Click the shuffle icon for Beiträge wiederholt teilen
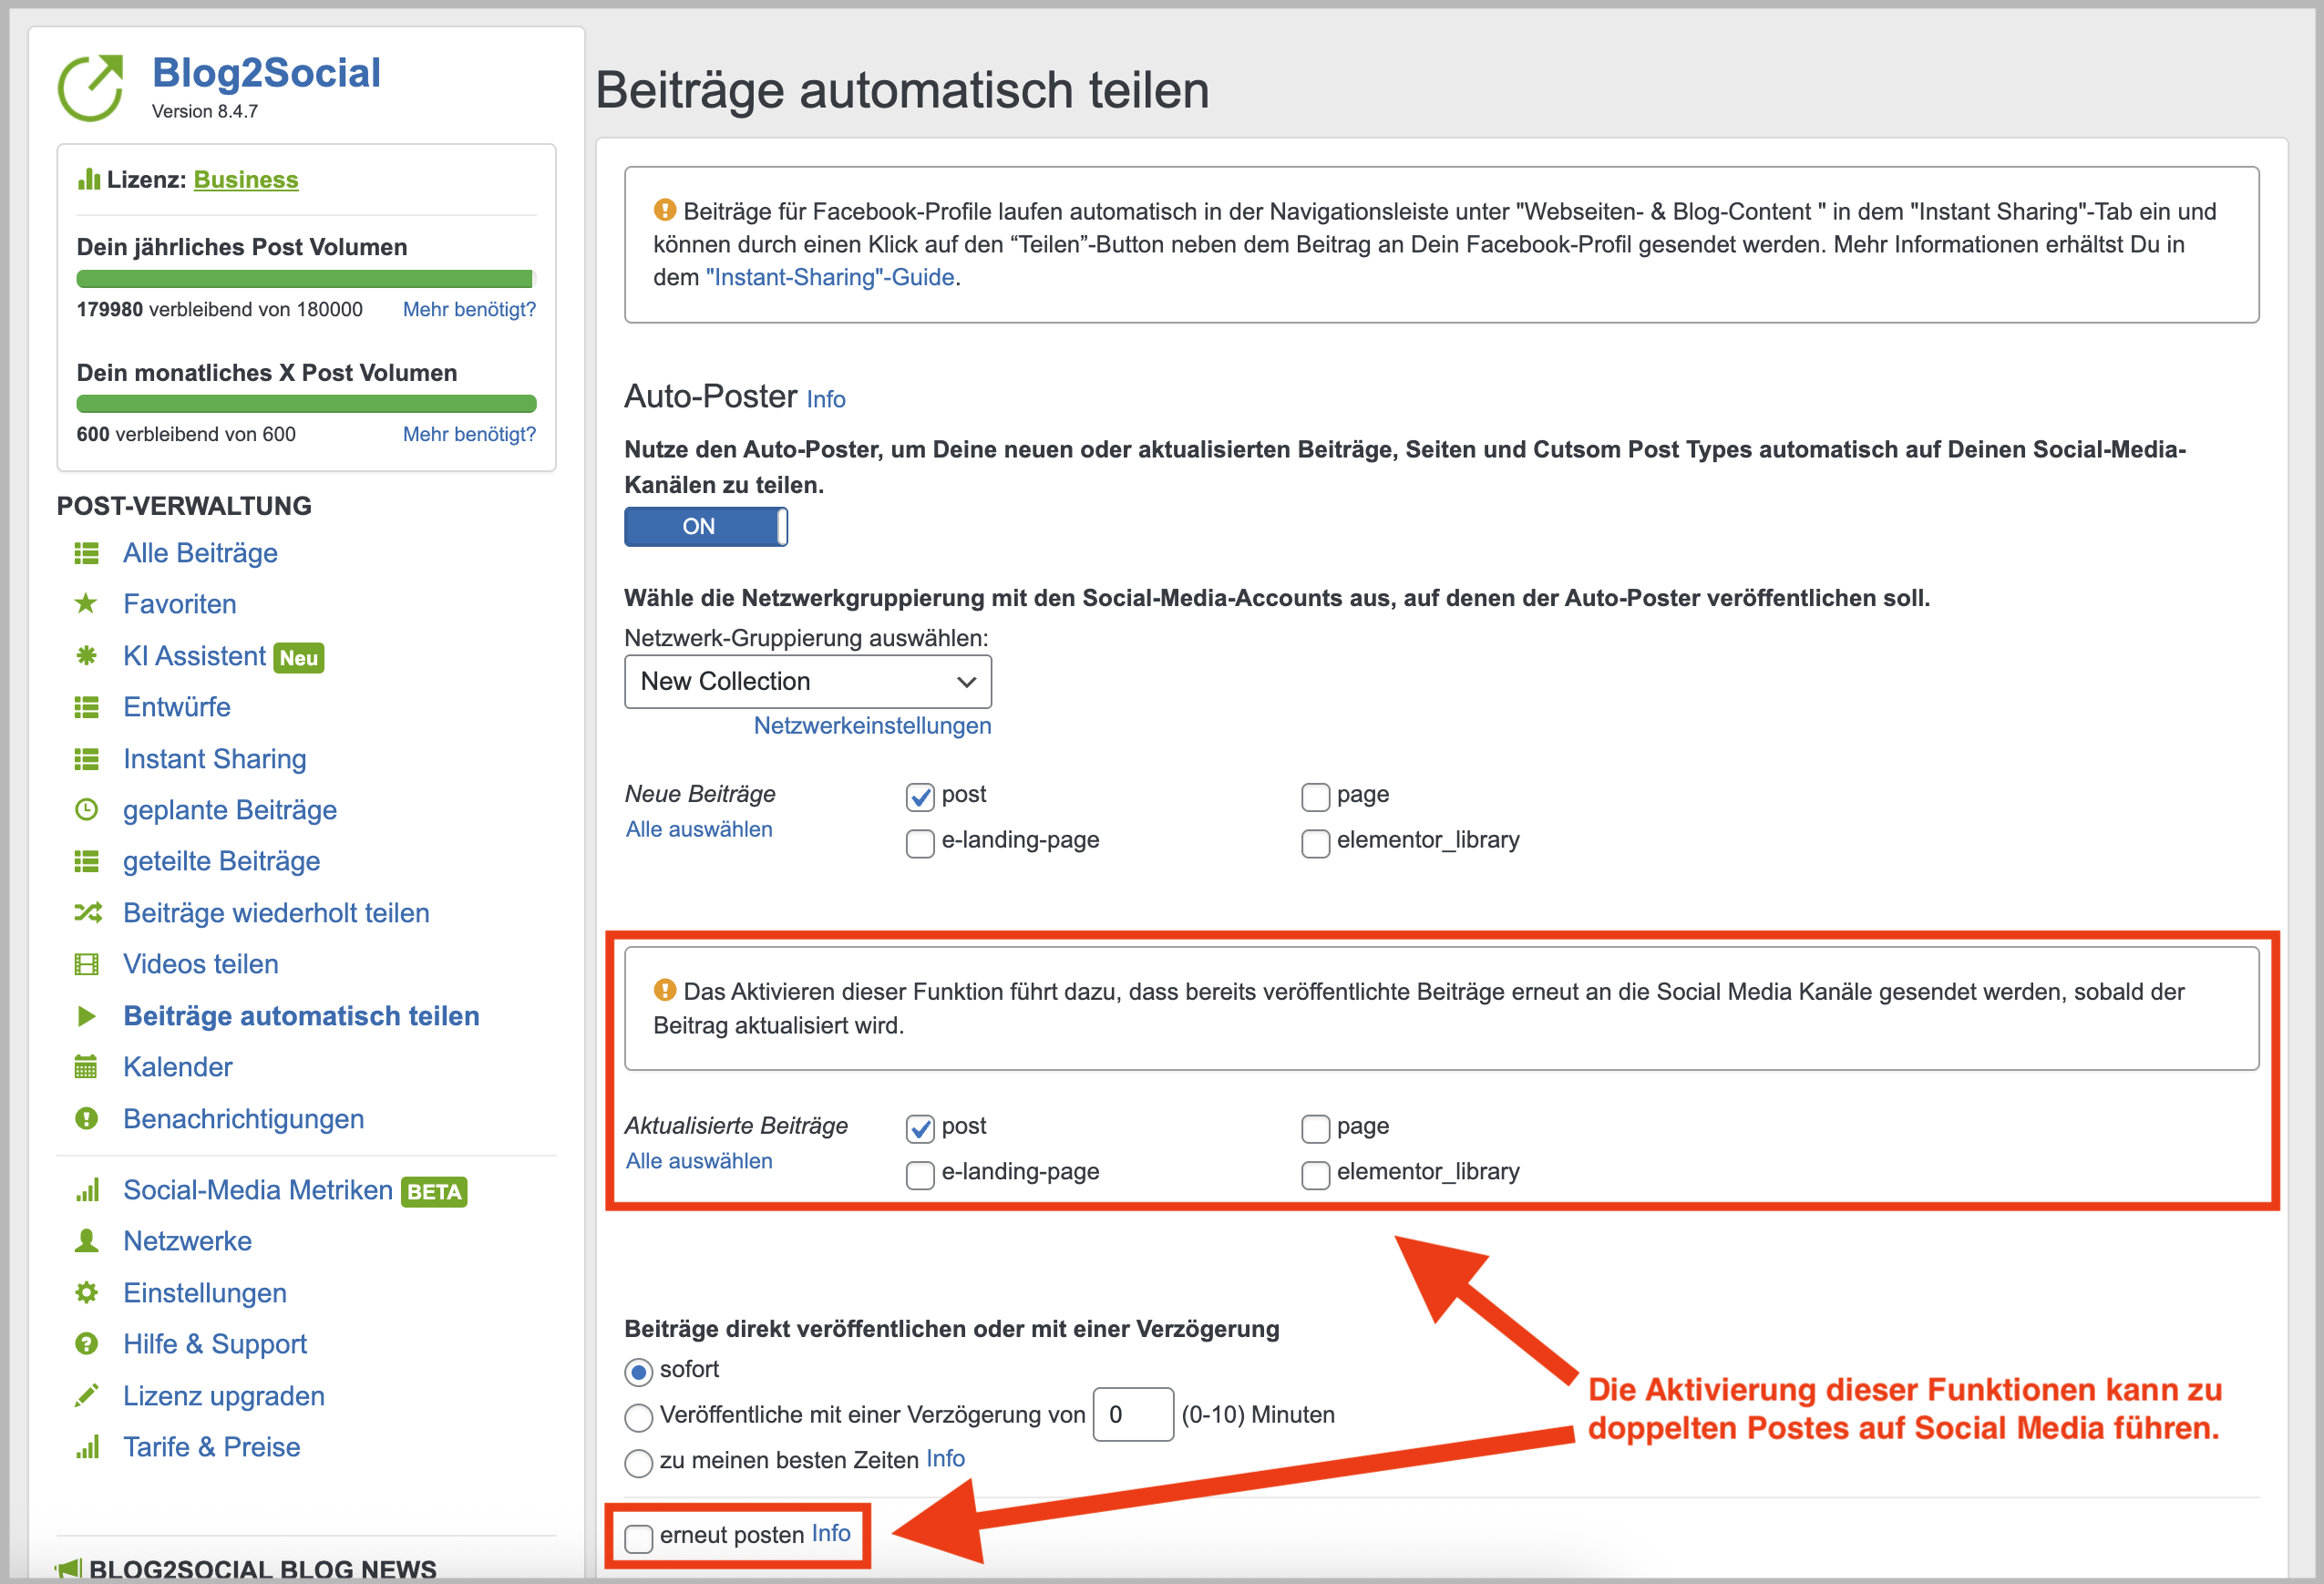Screen dimensions: 2324x1584 tap(88, 913)
